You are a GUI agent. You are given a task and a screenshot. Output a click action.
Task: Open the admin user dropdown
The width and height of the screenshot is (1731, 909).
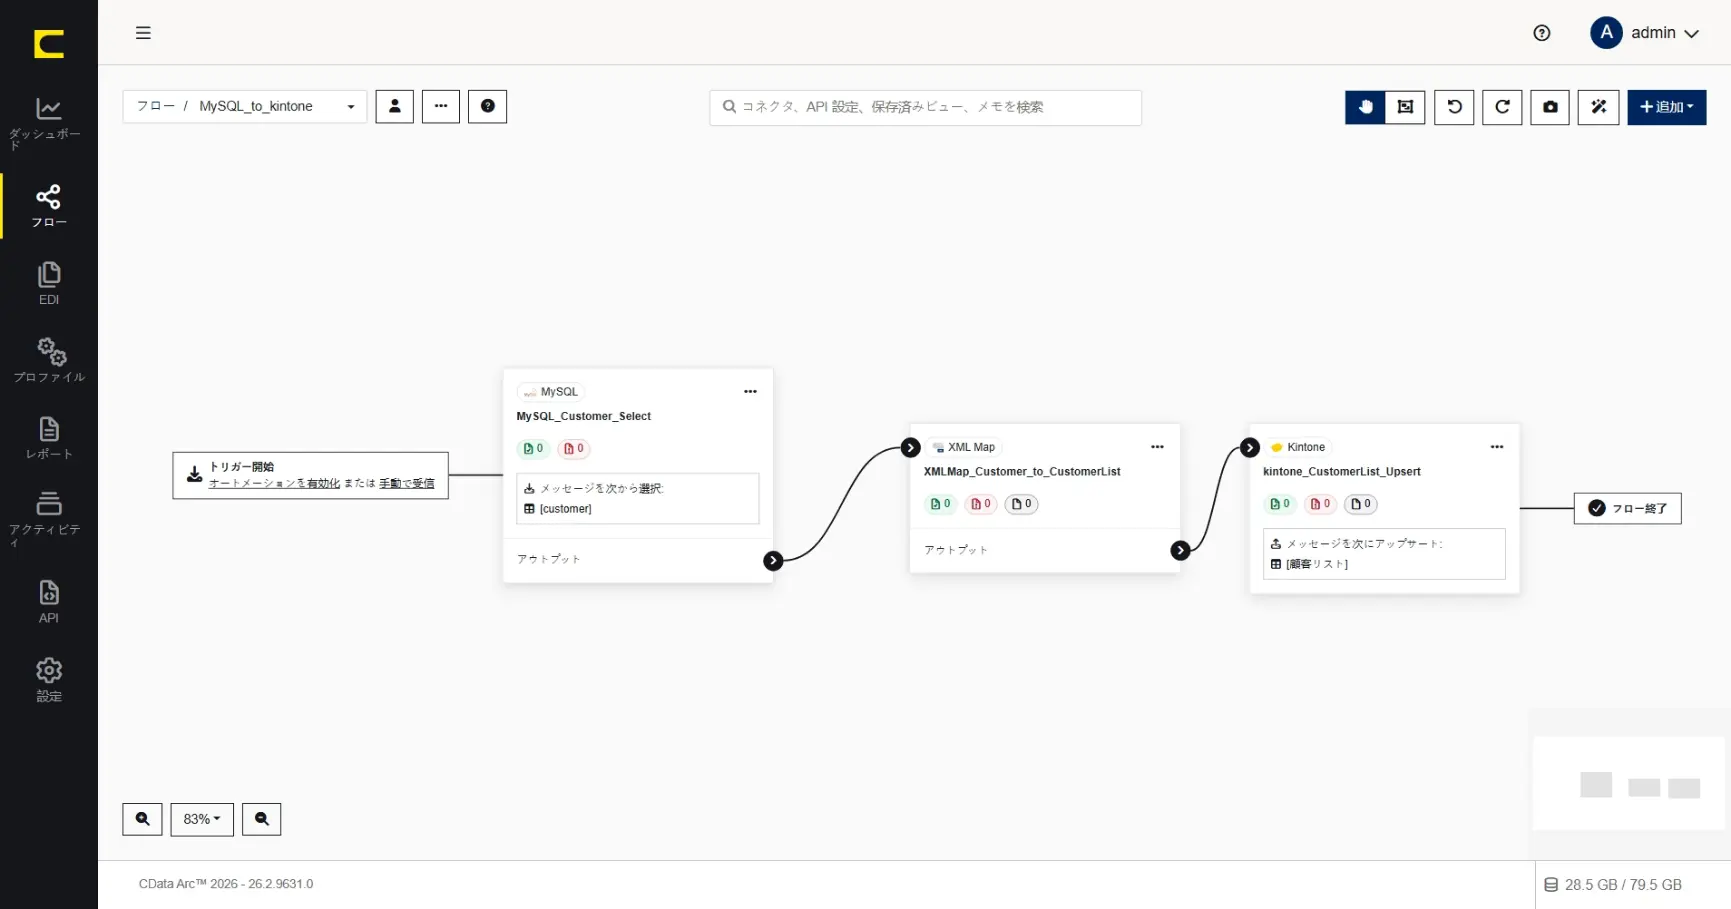(1645, 33)
